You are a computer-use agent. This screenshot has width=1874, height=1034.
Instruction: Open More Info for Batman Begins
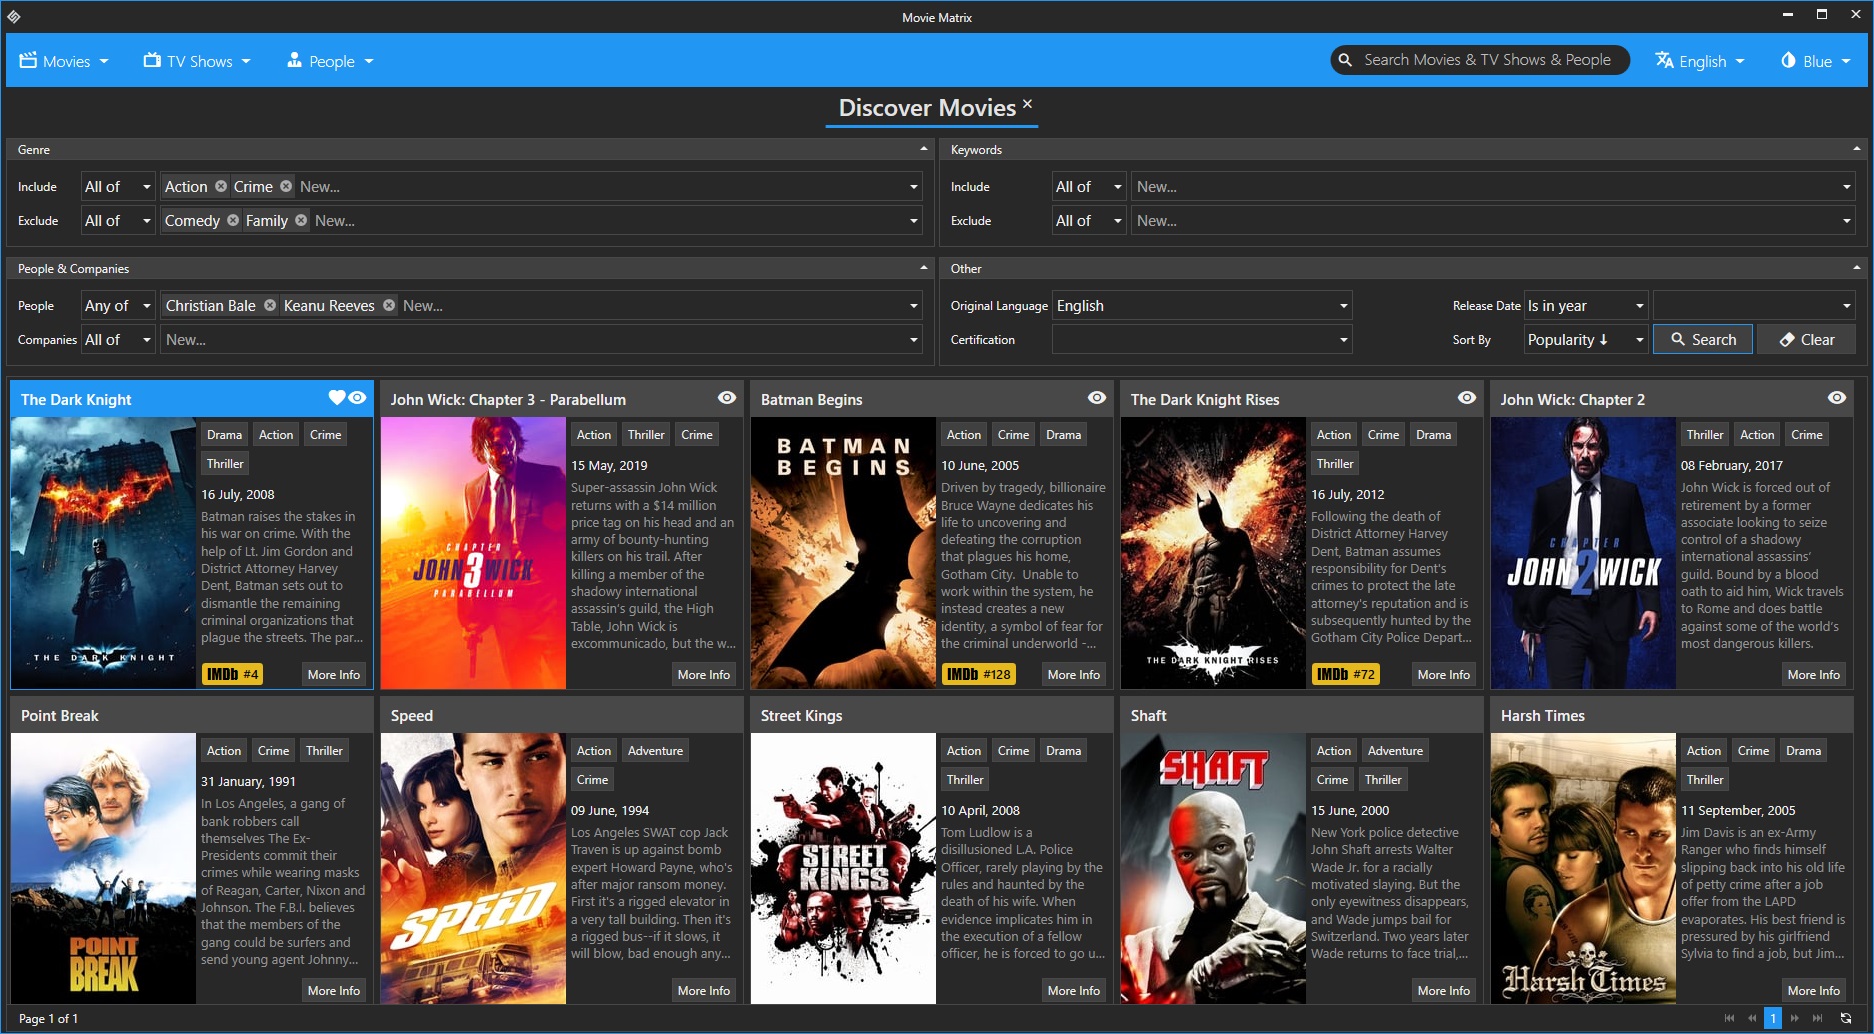1074,674
